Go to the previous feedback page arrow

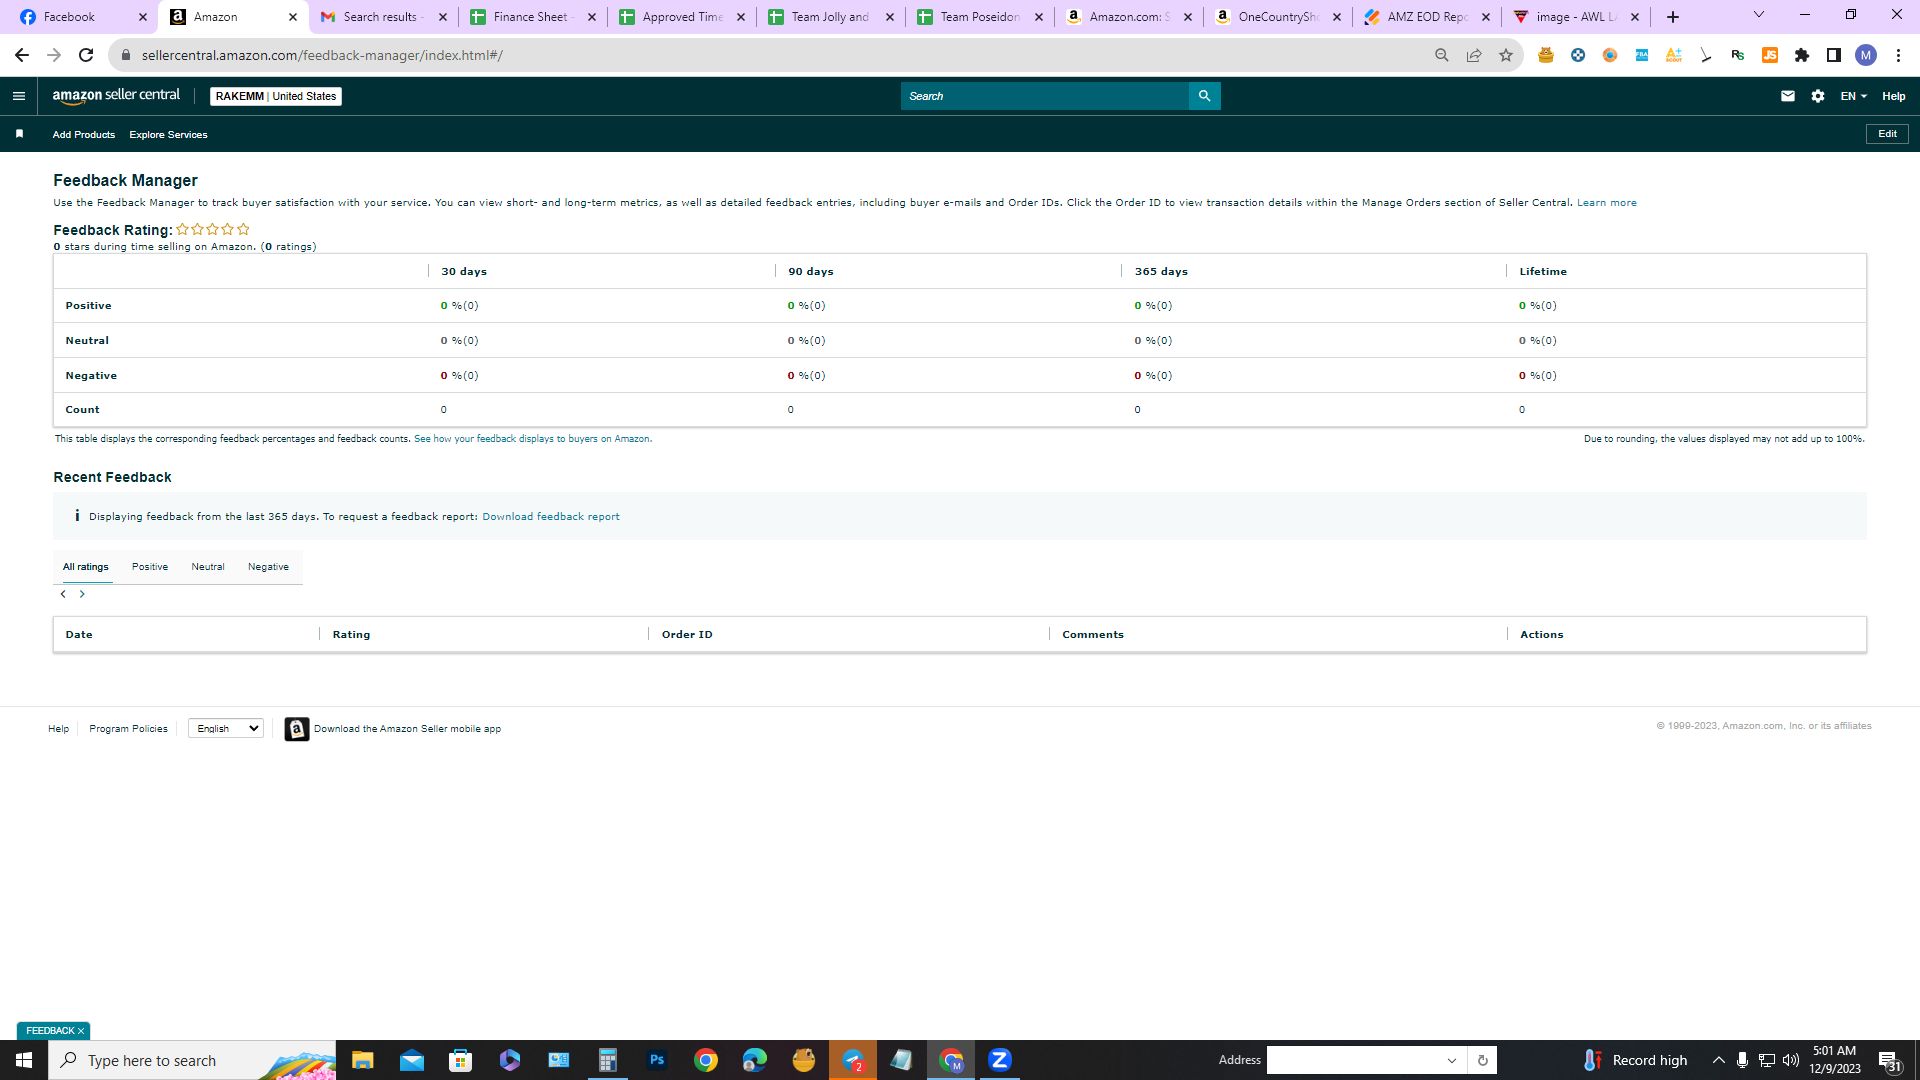[x=63, y=594]
